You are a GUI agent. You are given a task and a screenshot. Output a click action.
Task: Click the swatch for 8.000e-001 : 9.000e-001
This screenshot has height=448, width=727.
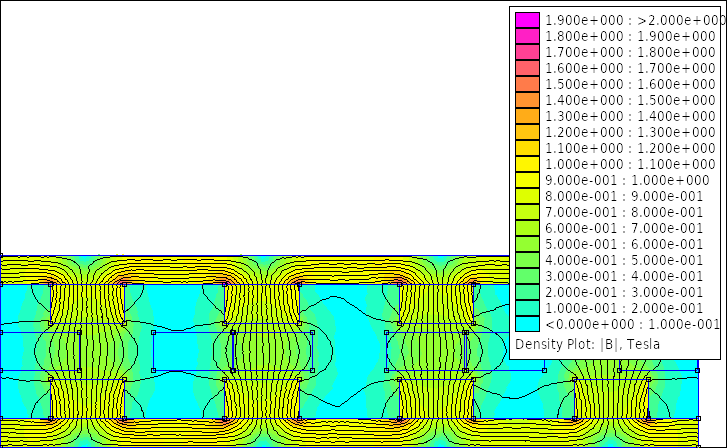527,196
